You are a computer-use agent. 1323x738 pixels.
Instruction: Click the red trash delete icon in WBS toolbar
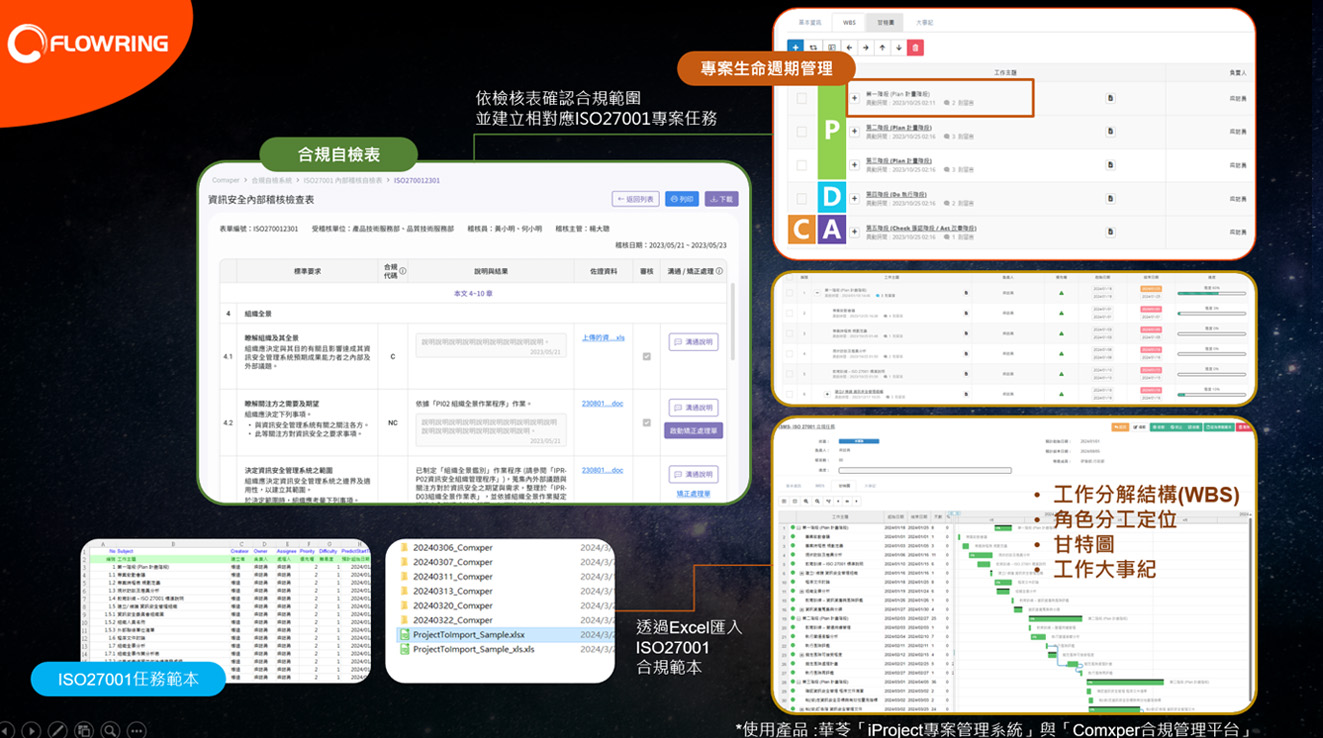916,47
